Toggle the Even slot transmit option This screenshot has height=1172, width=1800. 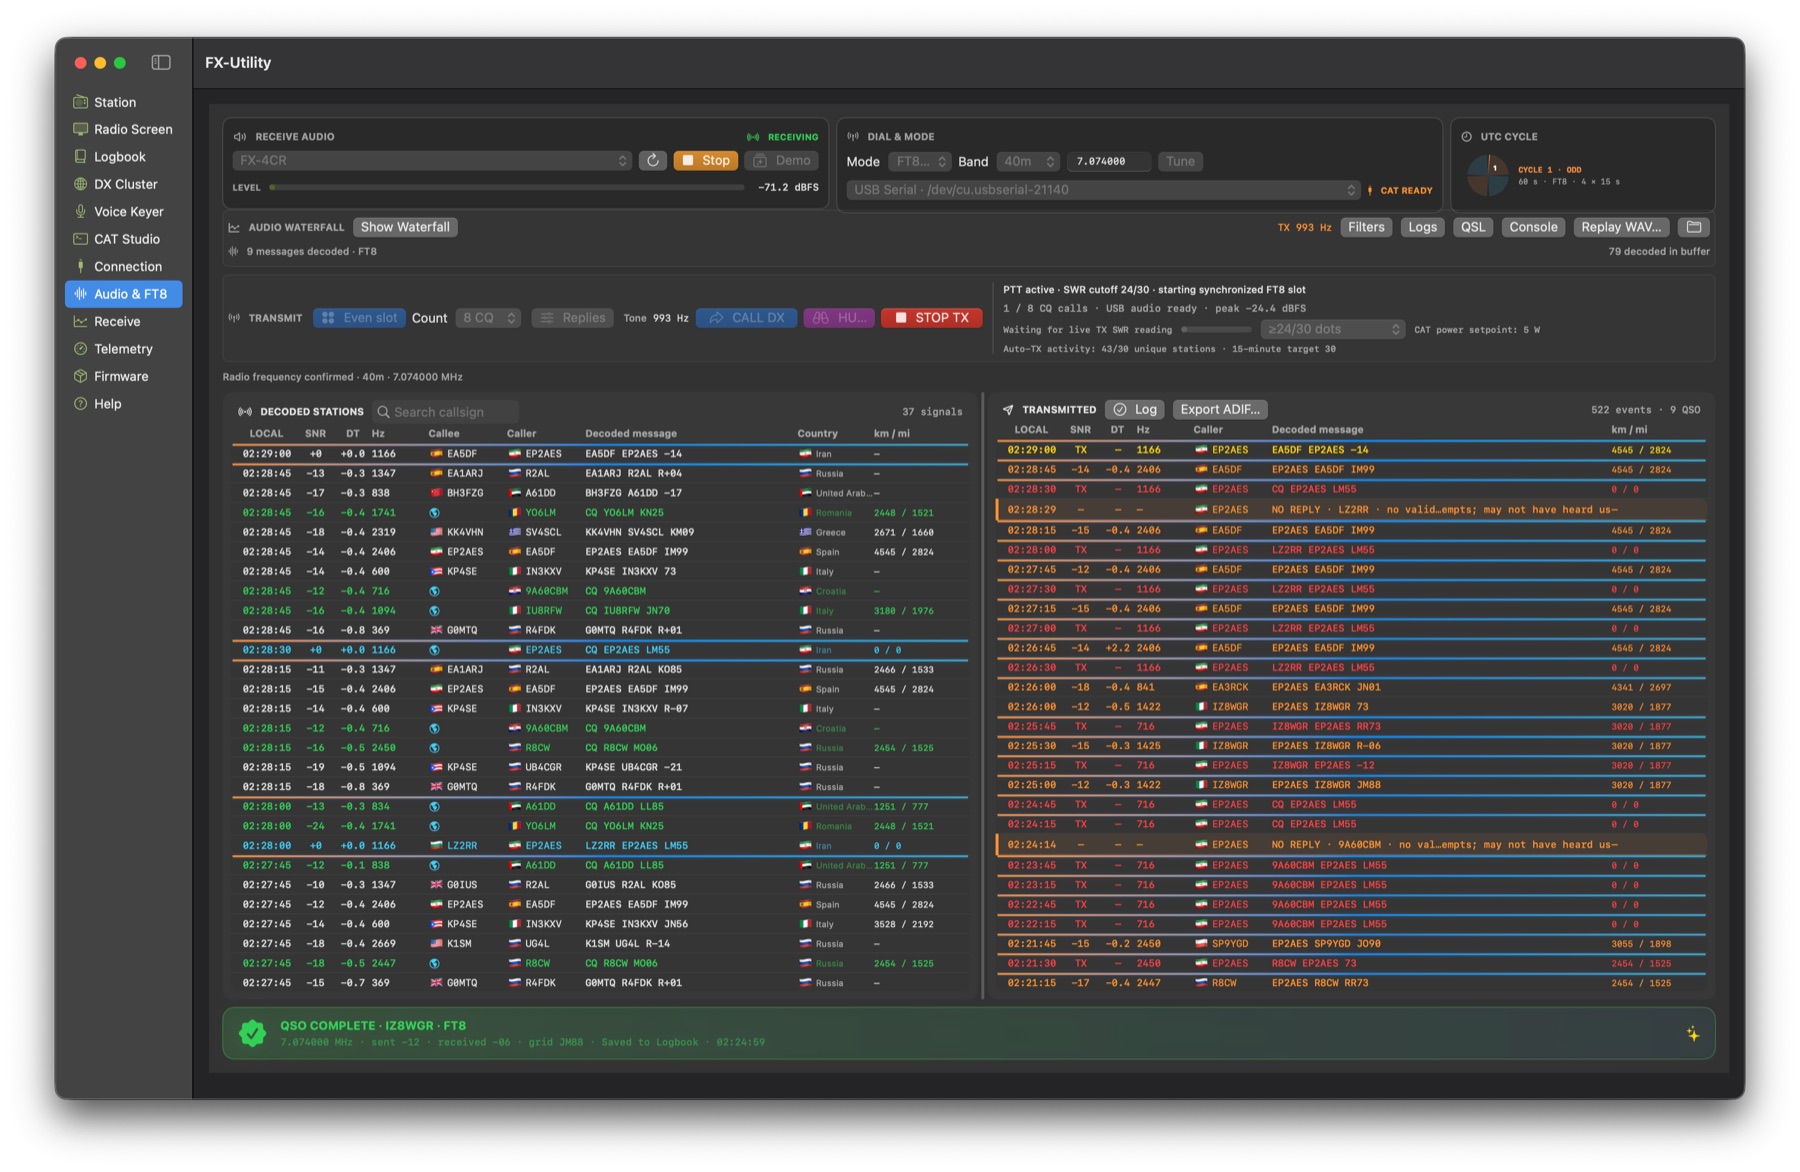pos(360,318)
